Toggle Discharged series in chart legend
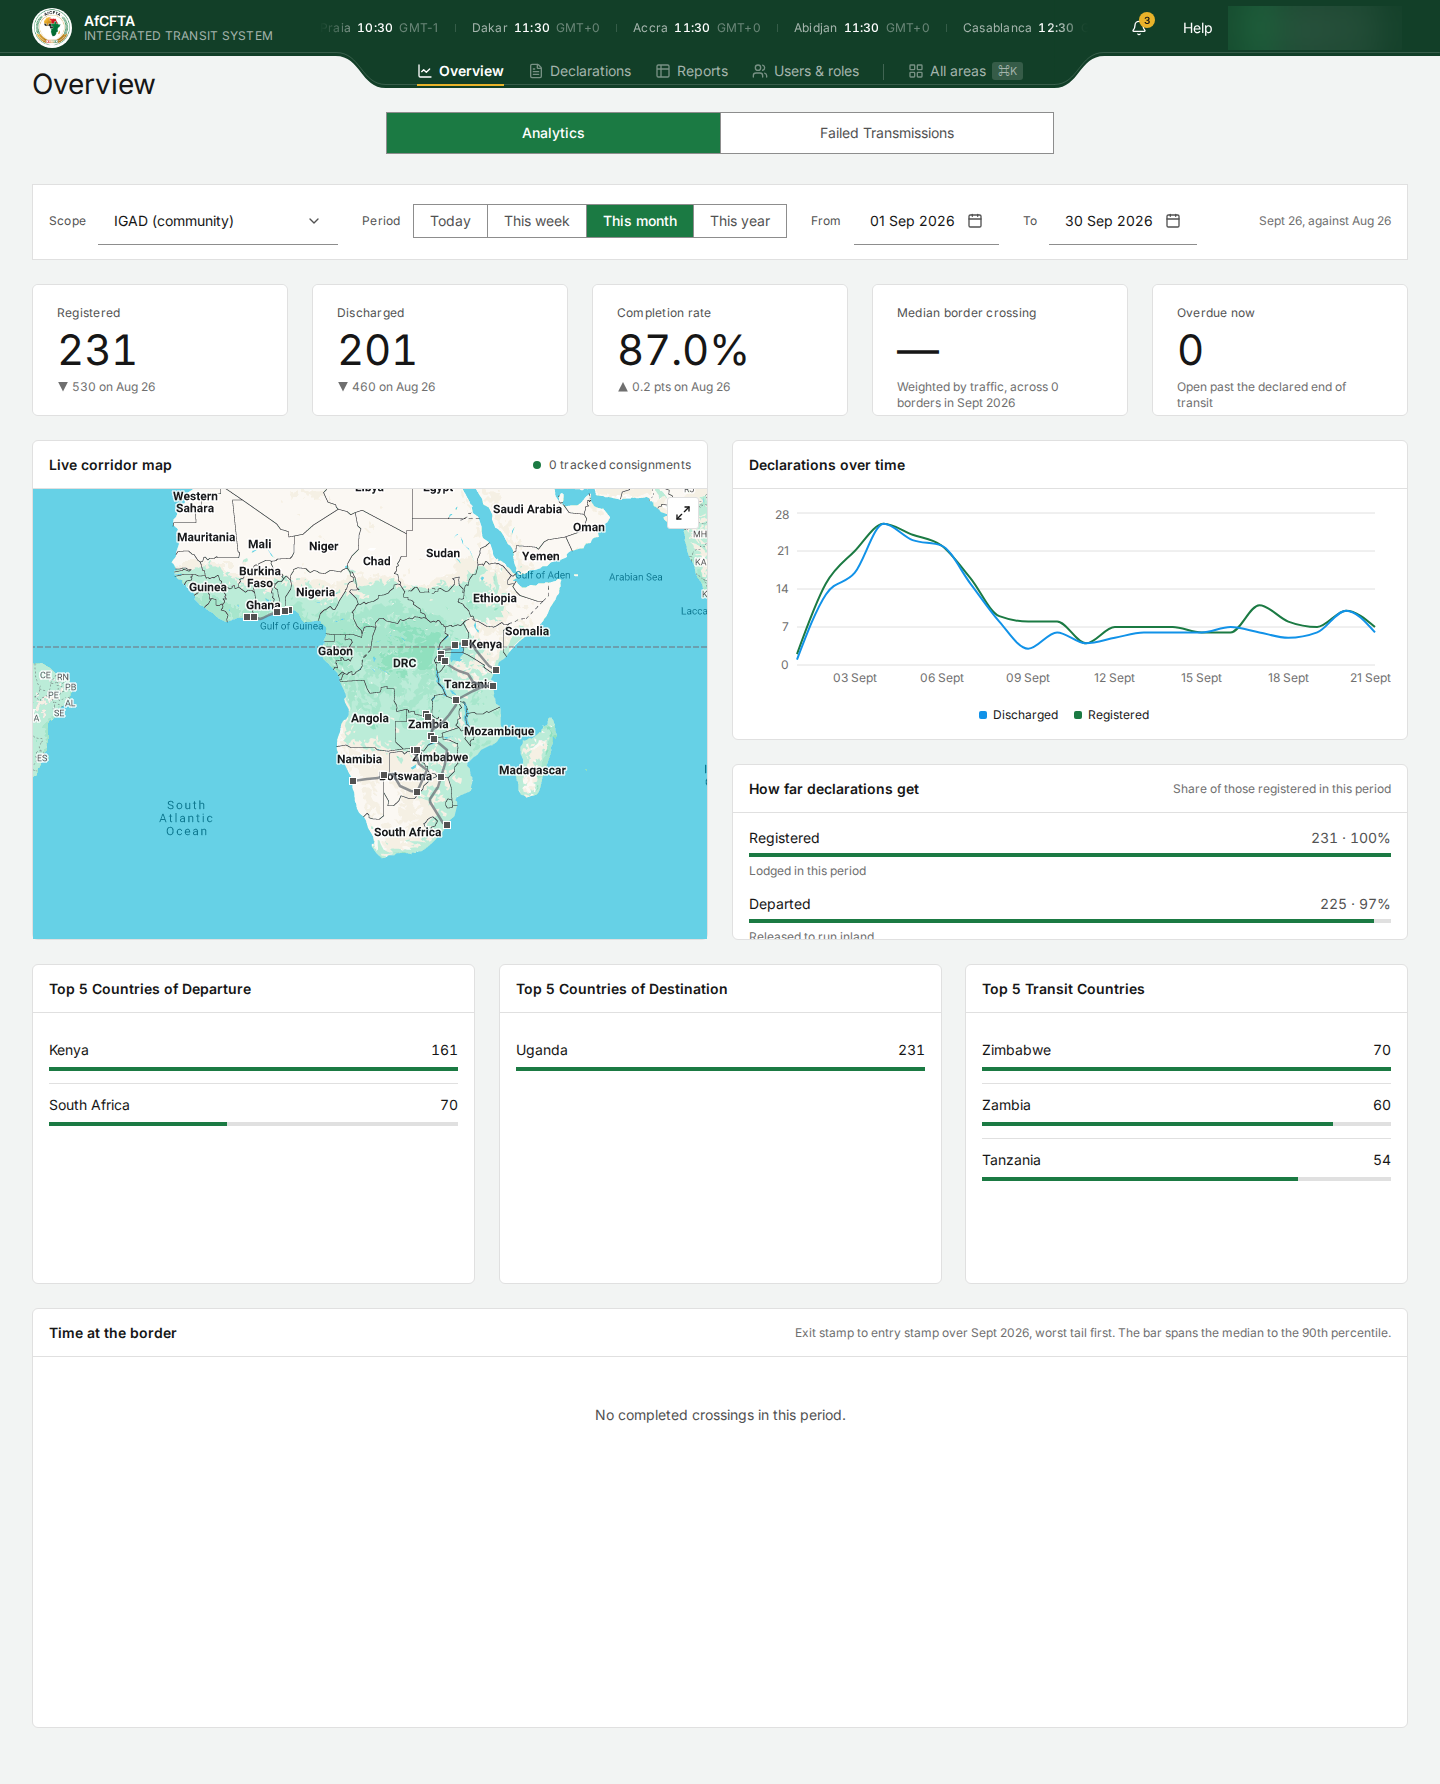This screenshot has width=1440, height=1784. click(x=1018, y=715)
